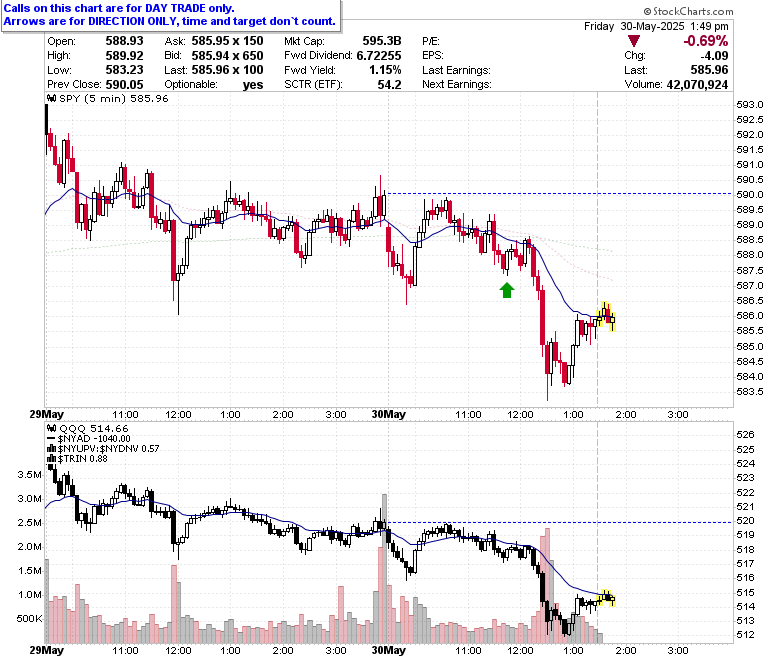Image resolution: width=780 pixels, height=659 pixels.
Task: Click the tall volume bar at 30May open
Action: pyautogui.click(x=384, y=569)
